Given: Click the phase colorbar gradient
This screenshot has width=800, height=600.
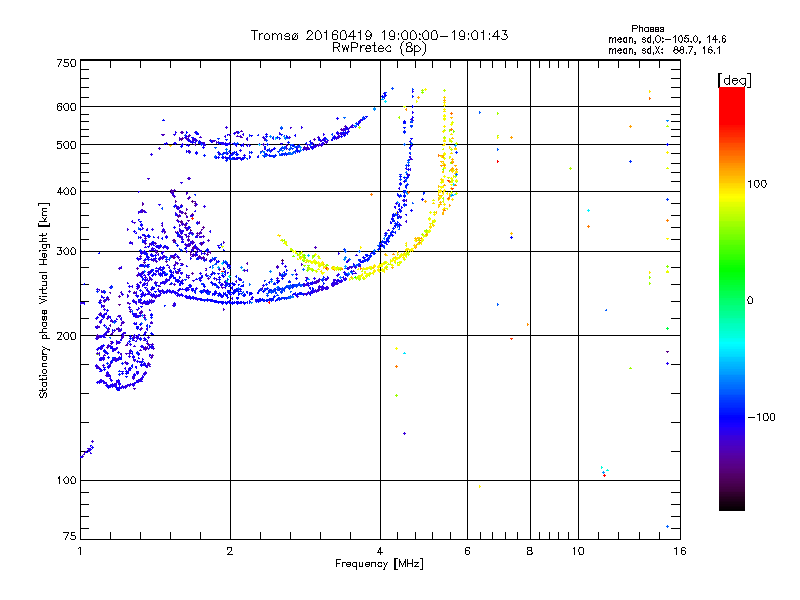Looking at the screenshot, I should 732,299.
